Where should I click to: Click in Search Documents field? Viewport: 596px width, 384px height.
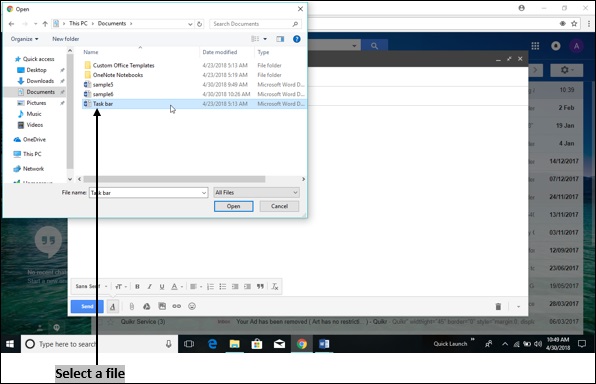click(x=255, y=24)
